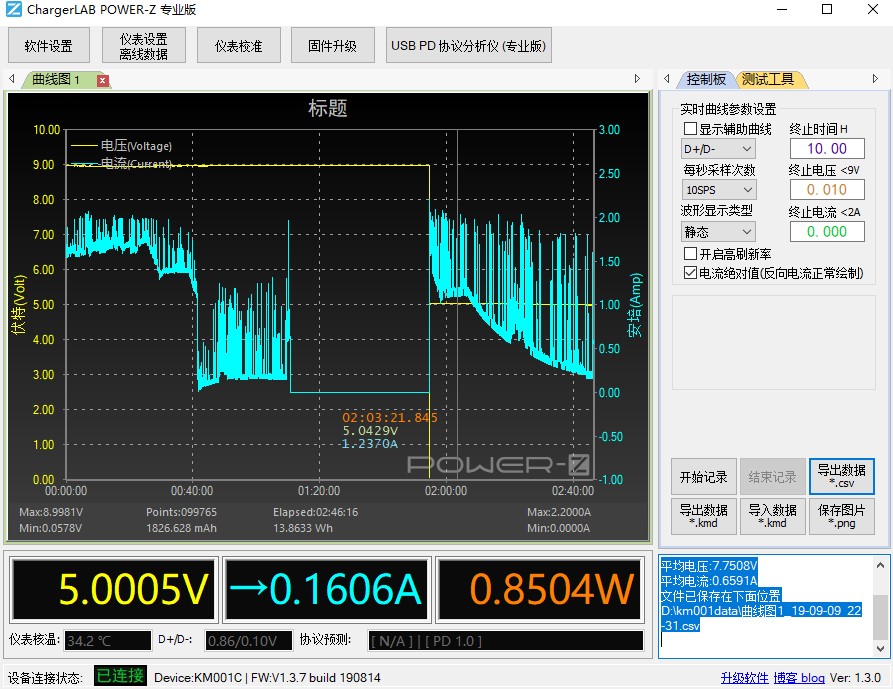Switch to the 测试工具 tab
This screenshot has width=893, height=689.
pos(768,80)
